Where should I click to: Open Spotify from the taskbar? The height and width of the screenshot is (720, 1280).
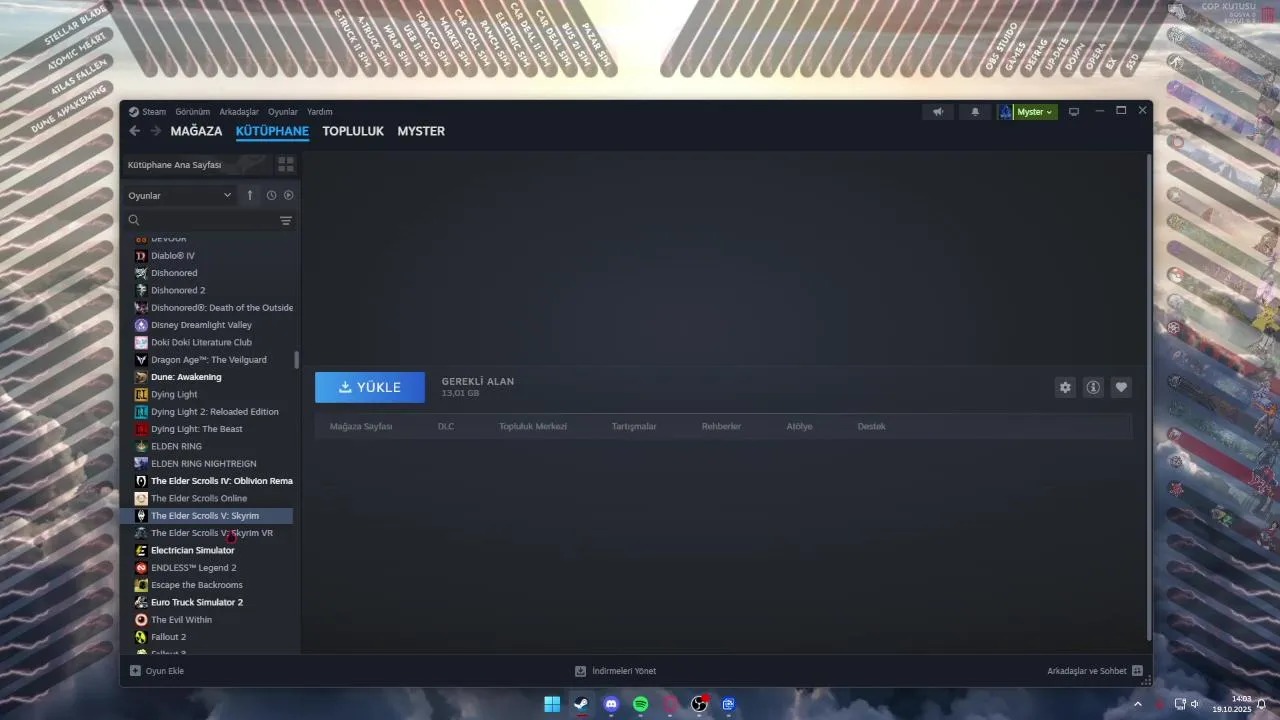click(x=641, y=704)
